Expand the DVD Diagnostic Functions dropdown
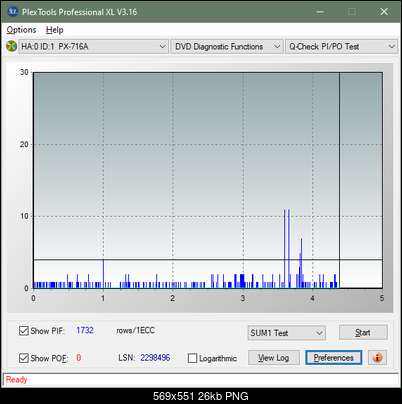The width and height of the screenshot is (402, 404). [227, 47]
